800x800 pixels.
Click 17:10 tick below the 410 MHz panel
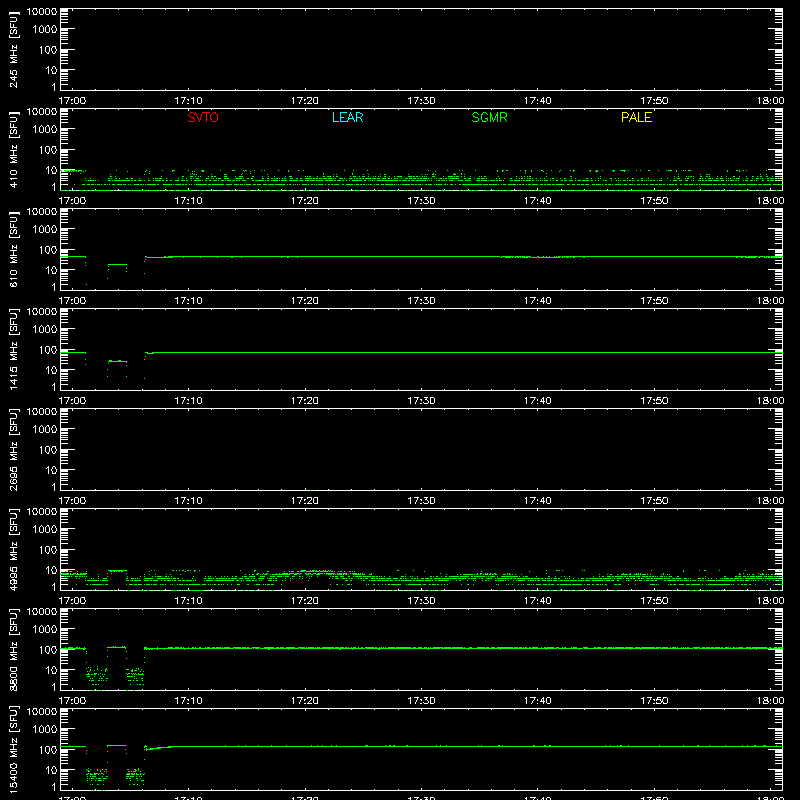tap(189, 201)
